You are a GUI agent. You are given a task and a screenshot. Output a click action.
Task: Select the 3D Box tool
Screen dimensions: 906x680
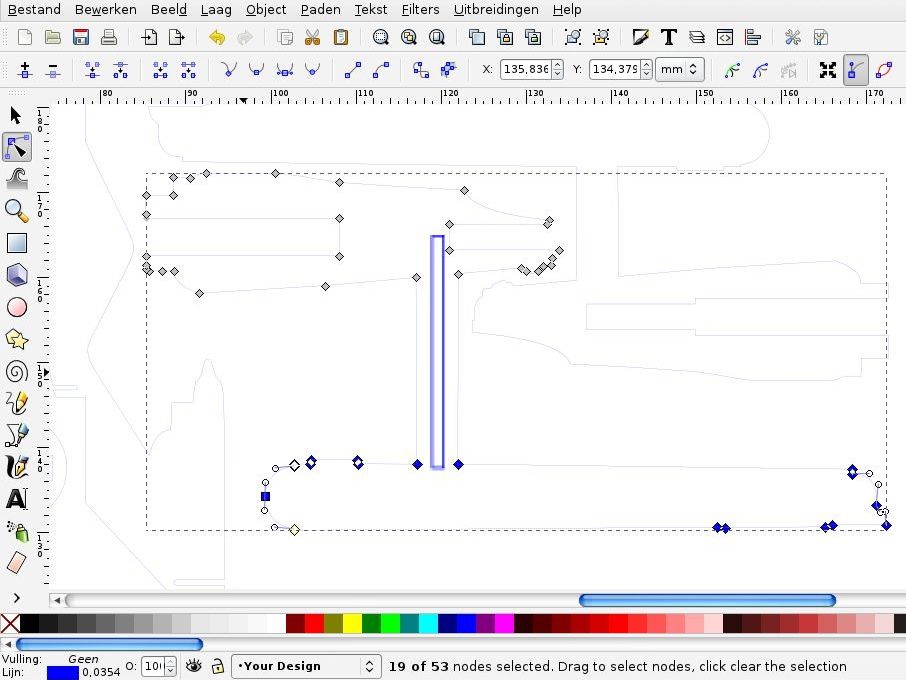click(17, 275)
